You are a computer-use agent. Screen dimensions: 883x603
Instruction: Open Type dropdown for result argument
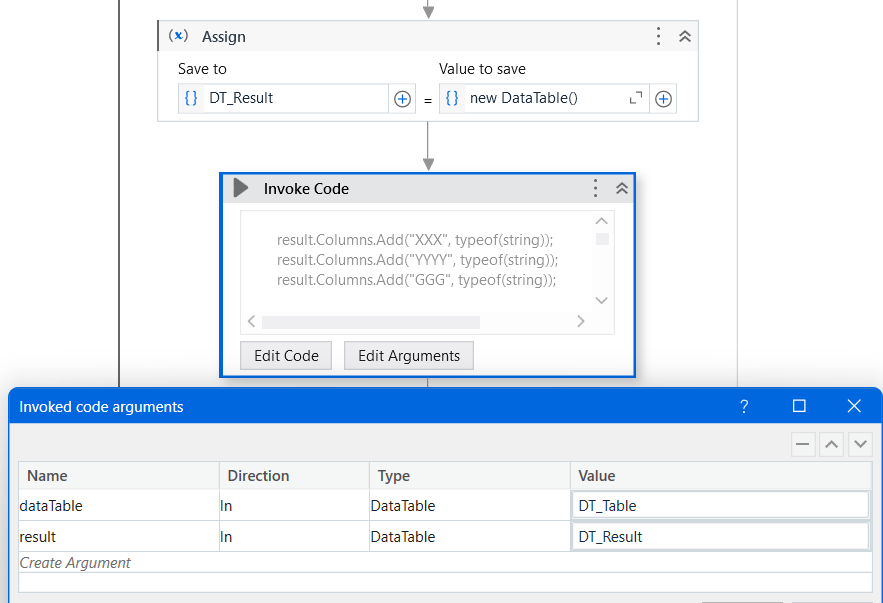[469, 537]
